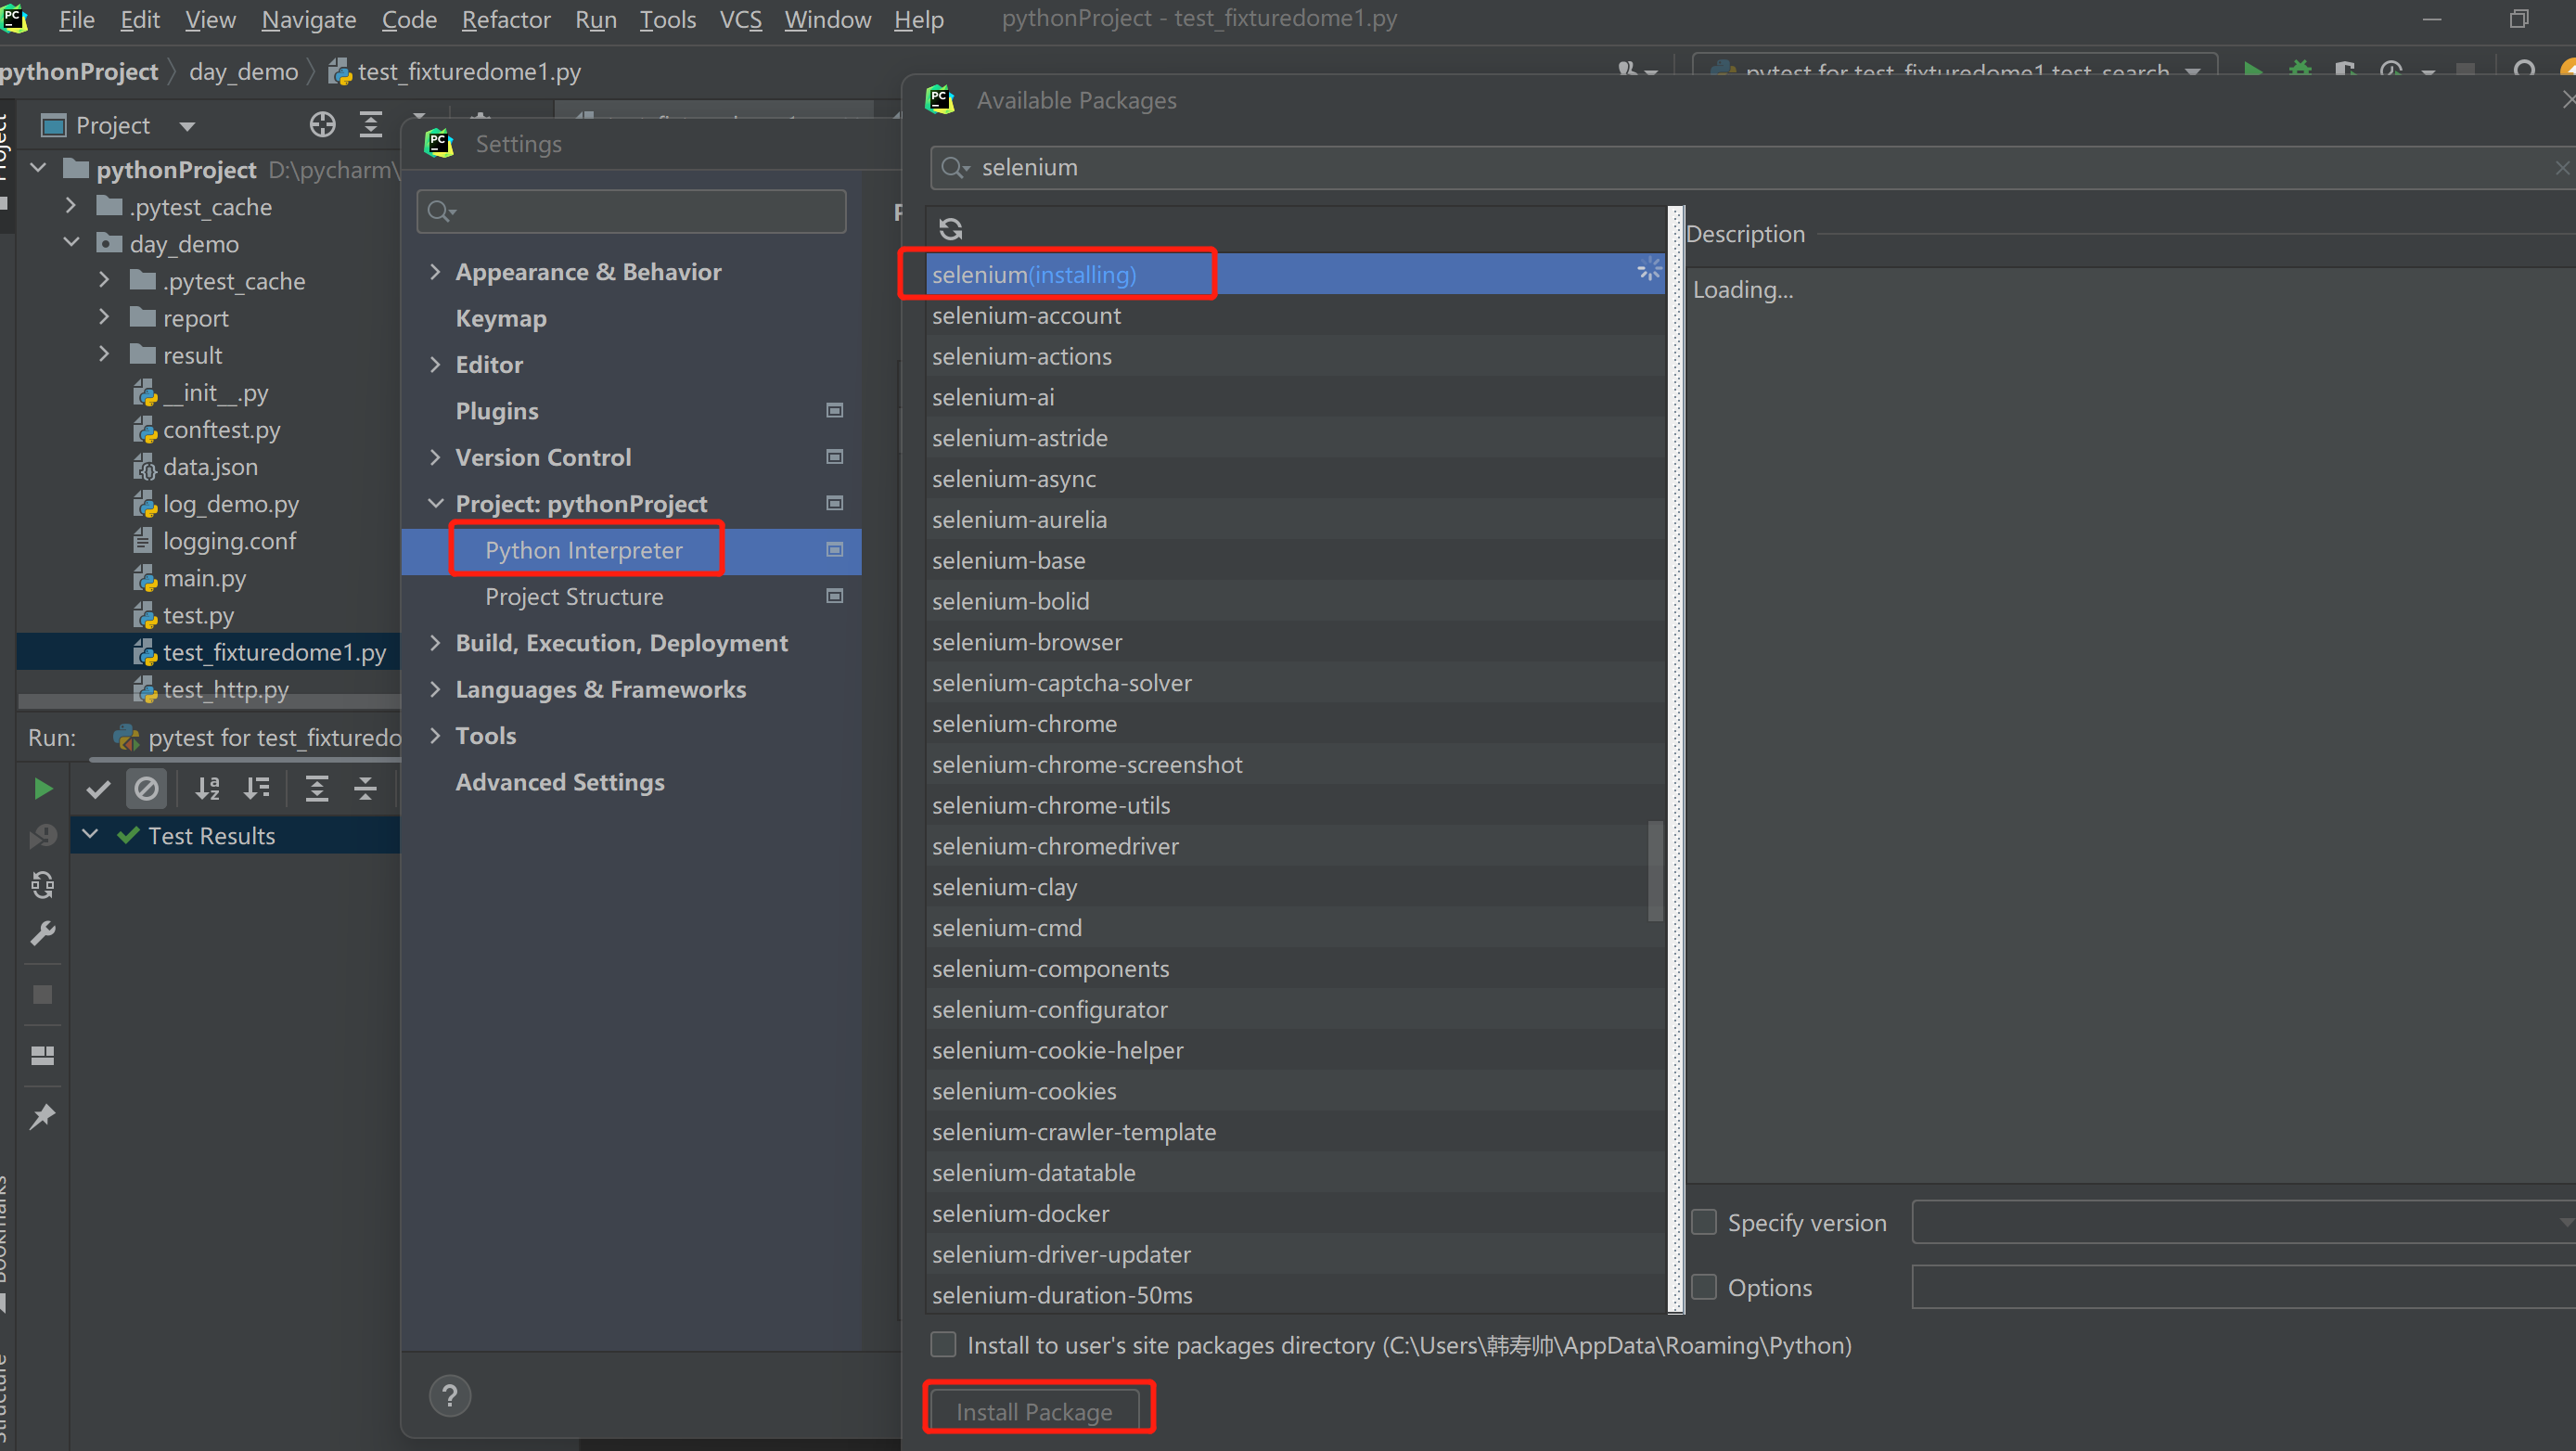
Task: Open logging.conf in project tree
Action: 229,541
